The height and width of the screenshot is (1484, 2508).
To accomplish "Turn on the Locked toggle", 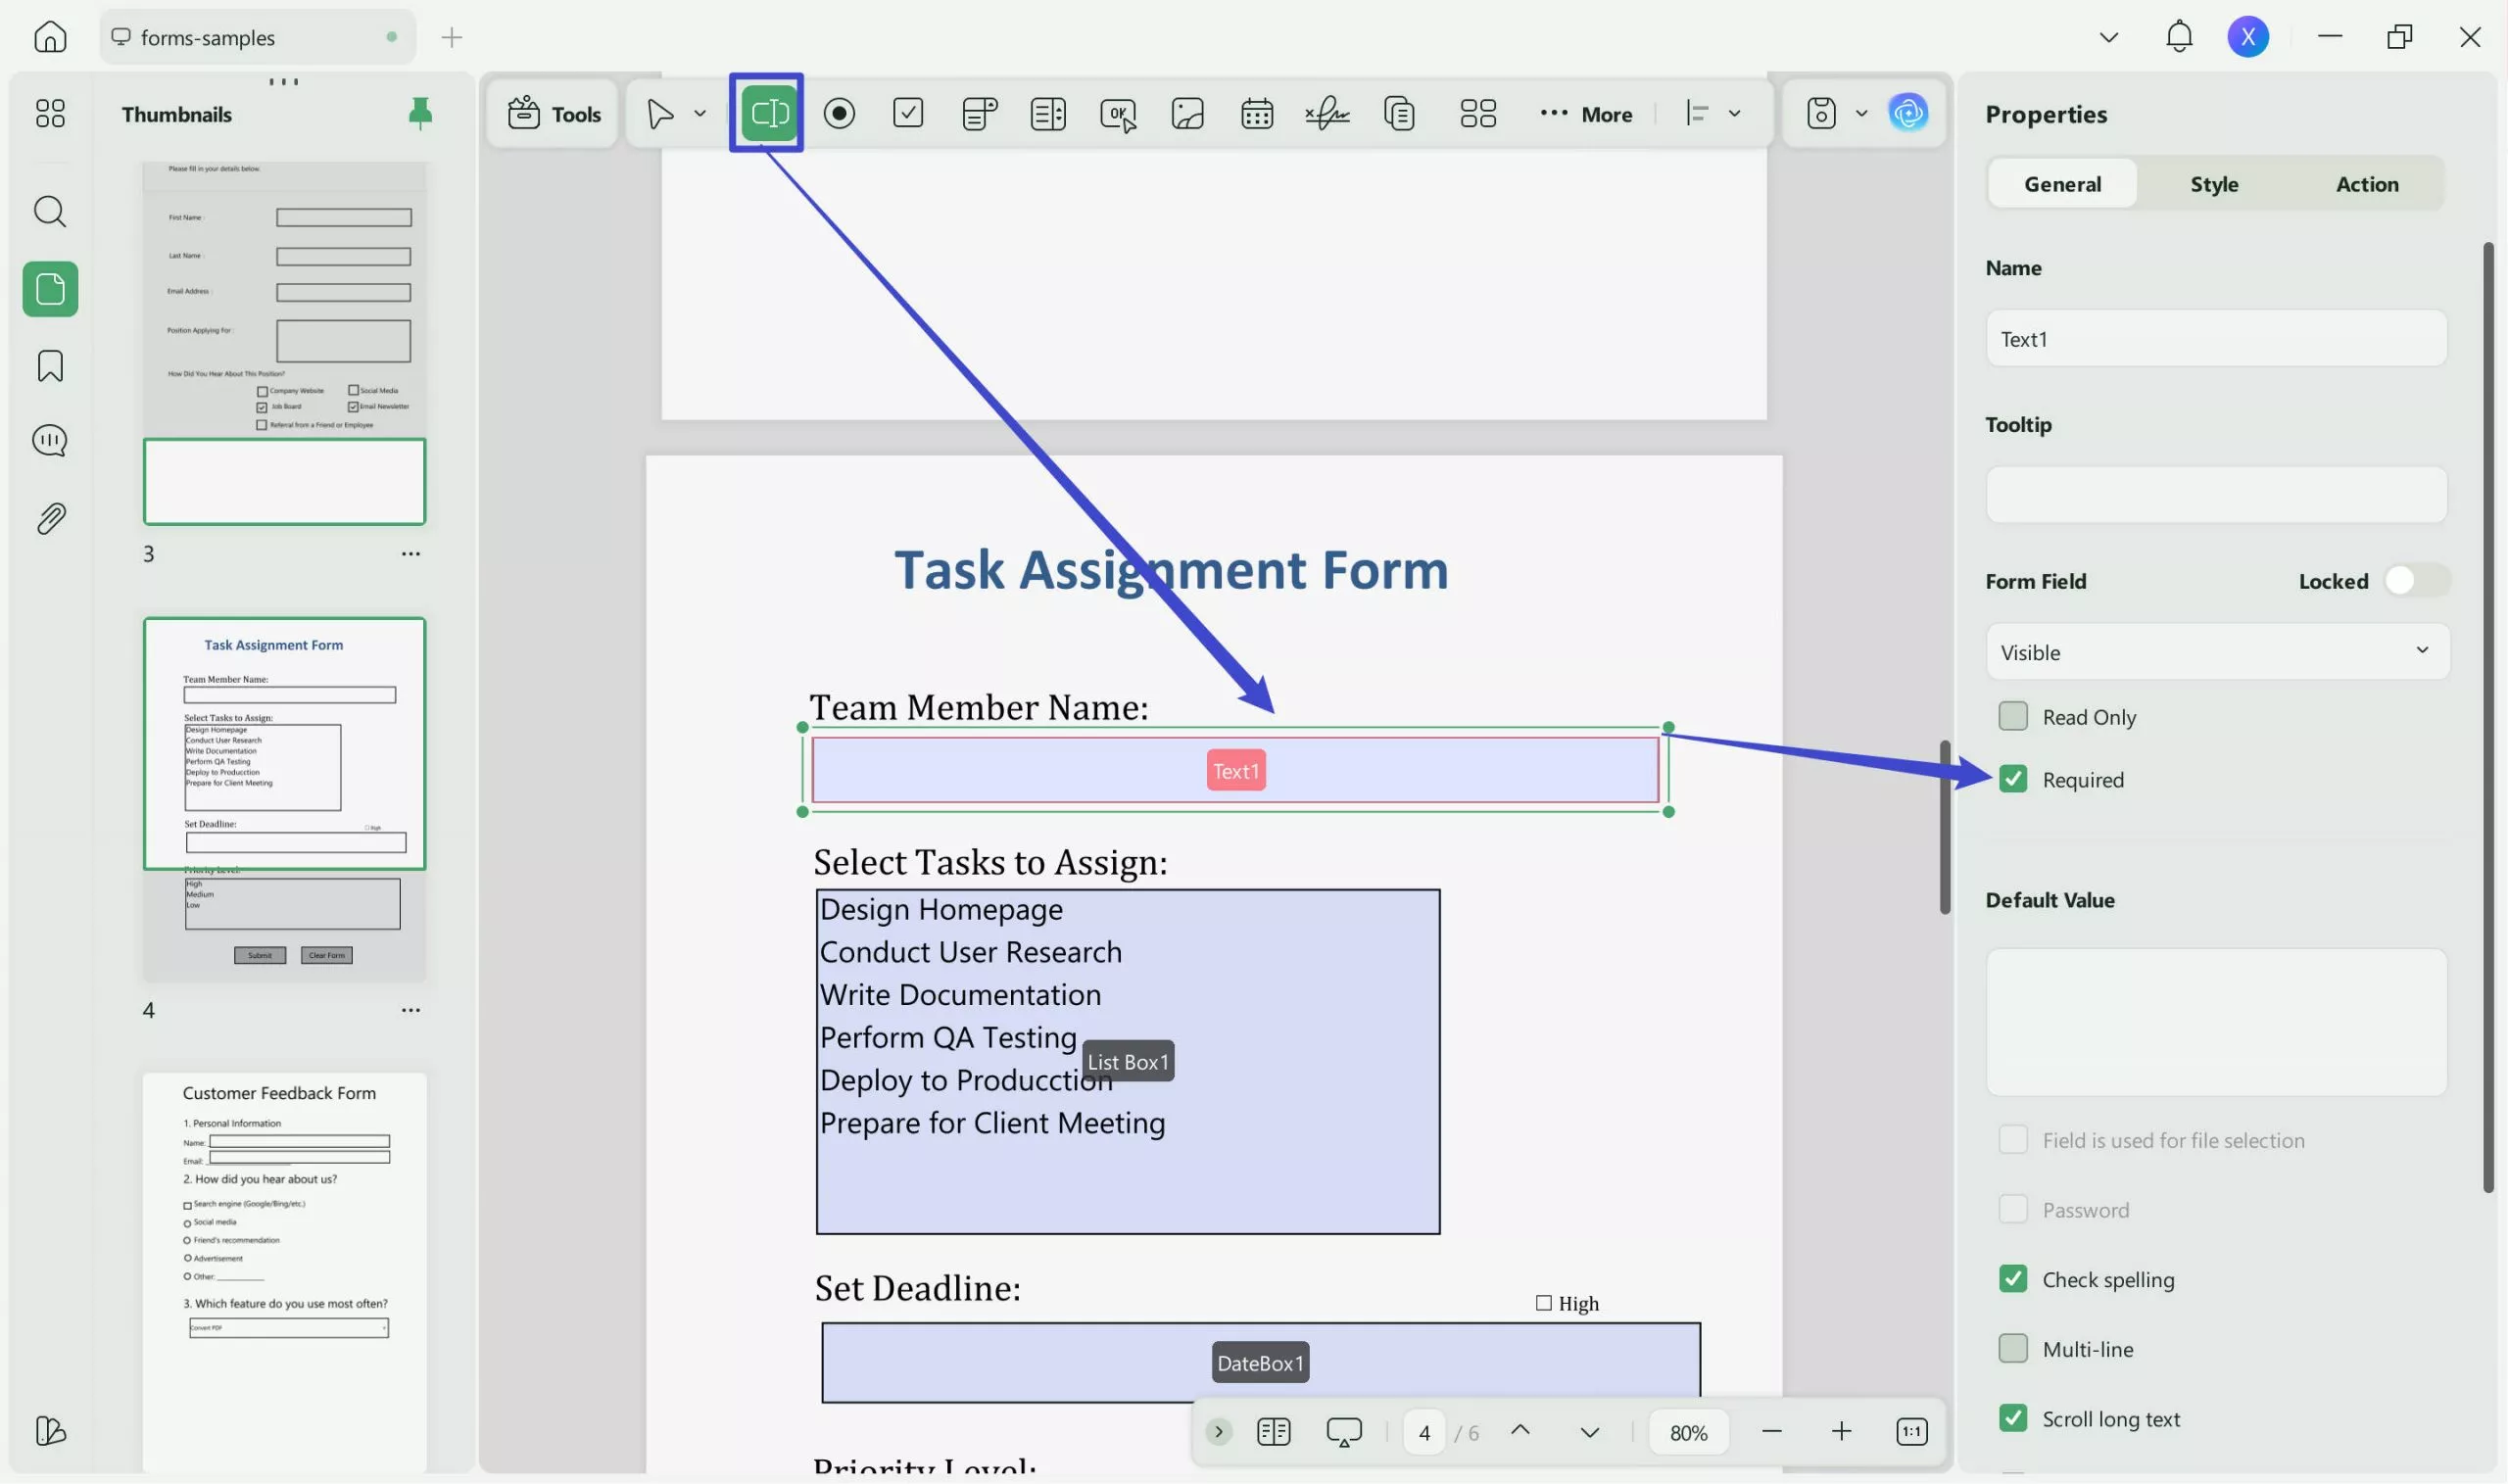I will coord(2414,581).
